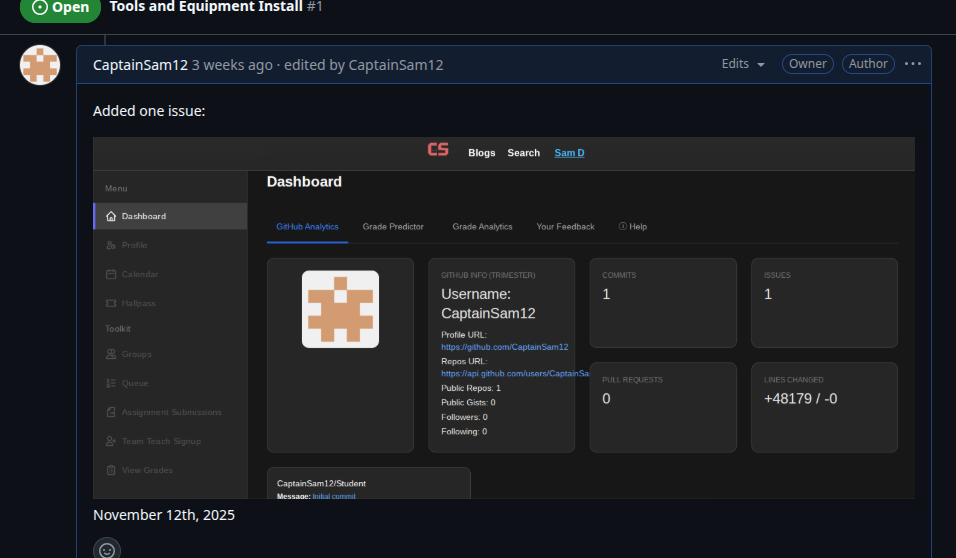Add an emoji reaction with the smiley icon
Screen dimensions: 956x558
pos(107,550)
